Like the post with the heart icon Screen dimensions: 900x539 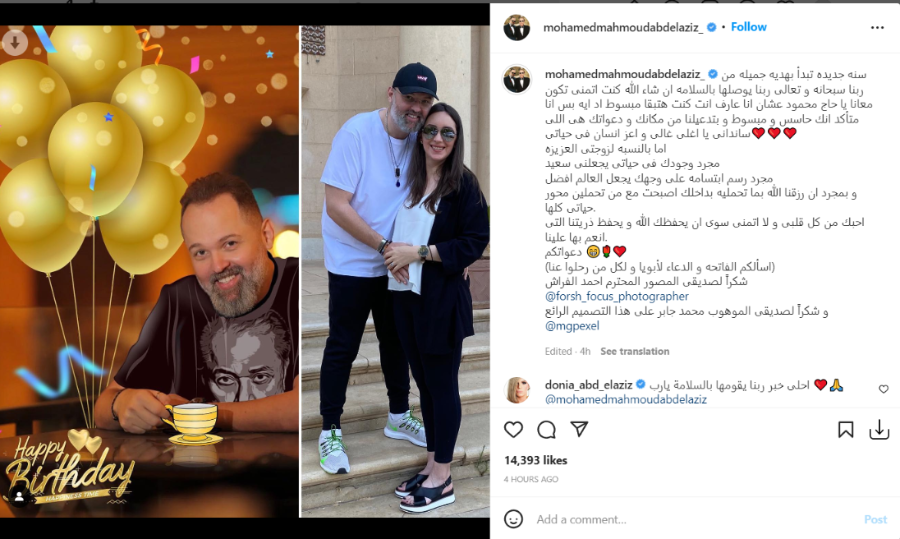tap(513, 429)
